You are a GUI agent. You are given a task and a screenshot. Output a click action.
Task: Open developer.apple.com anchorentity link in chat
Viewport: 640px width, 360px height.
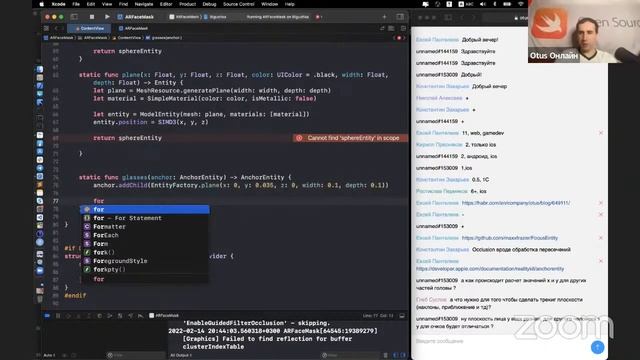(490, 269)
